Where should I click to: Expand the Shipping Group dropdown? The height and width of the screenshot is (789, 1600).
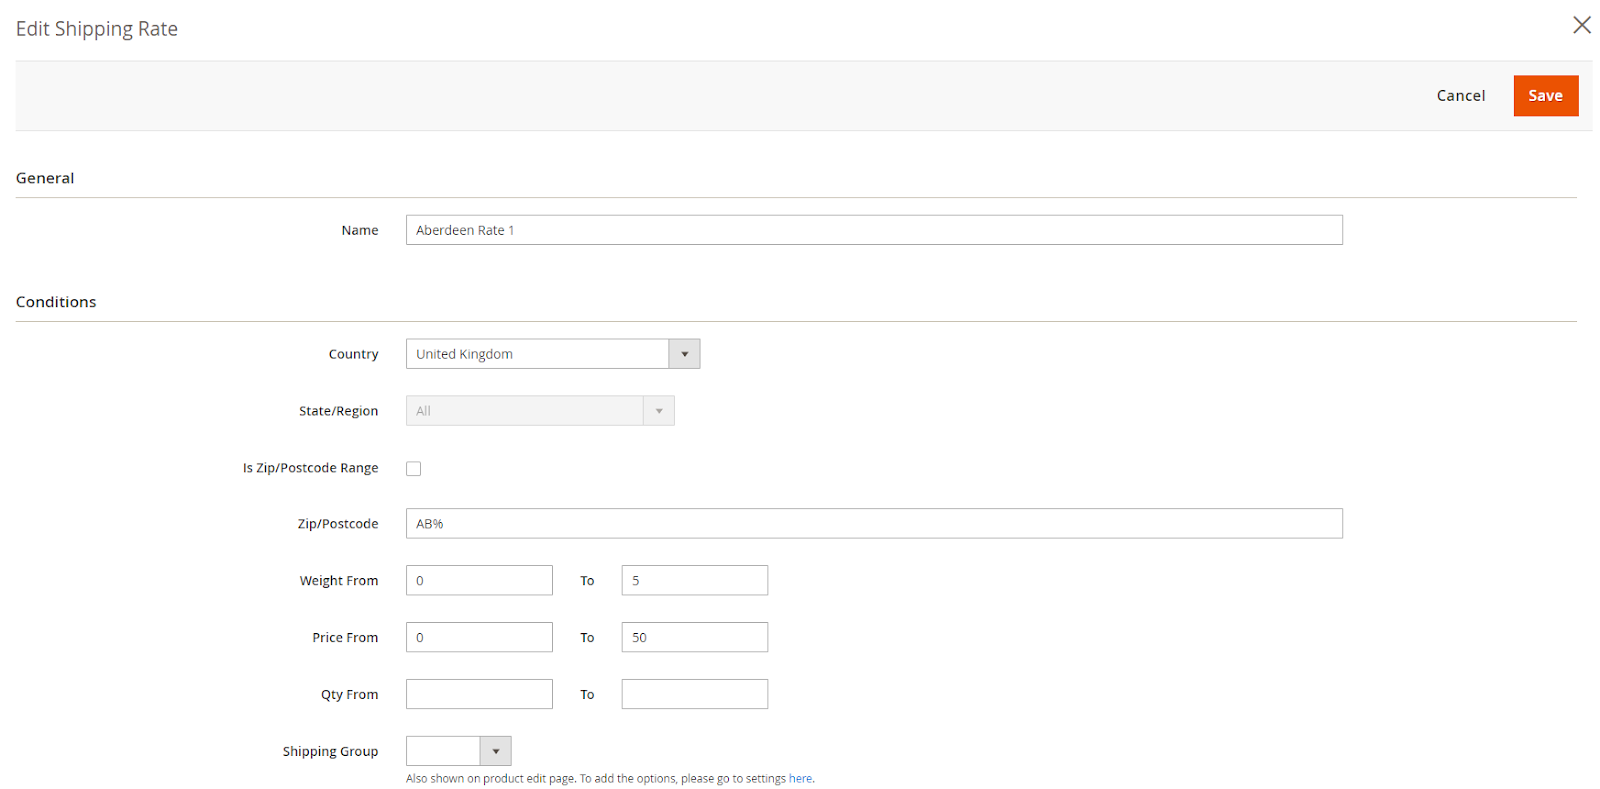(x=458, y=751)
